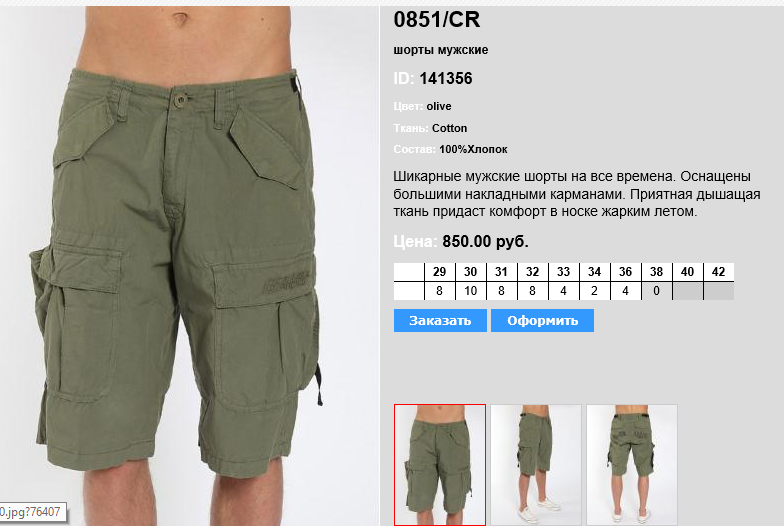
Task: Choose size 33 in the size table
Action: pos(564,272)
